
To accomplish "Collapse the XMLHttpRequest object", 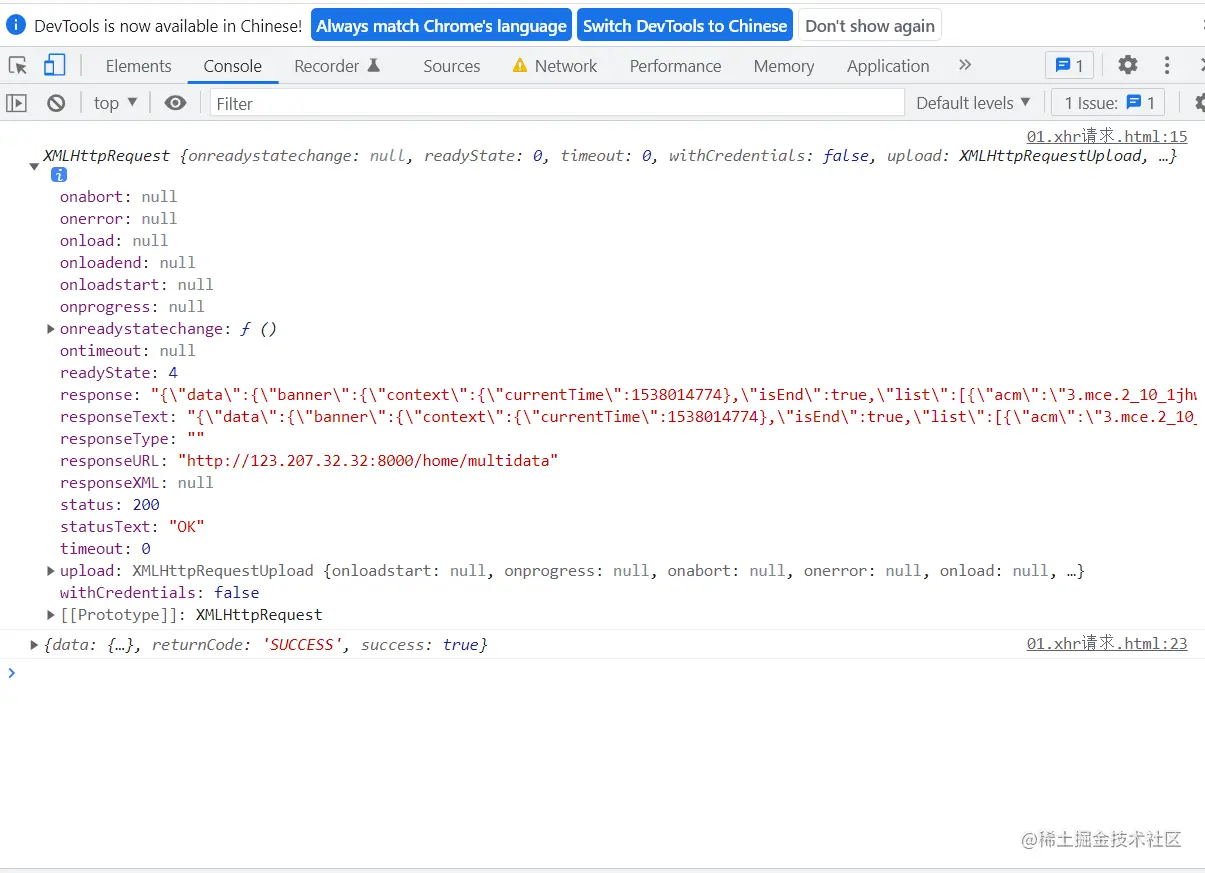I will click(34, 167).
